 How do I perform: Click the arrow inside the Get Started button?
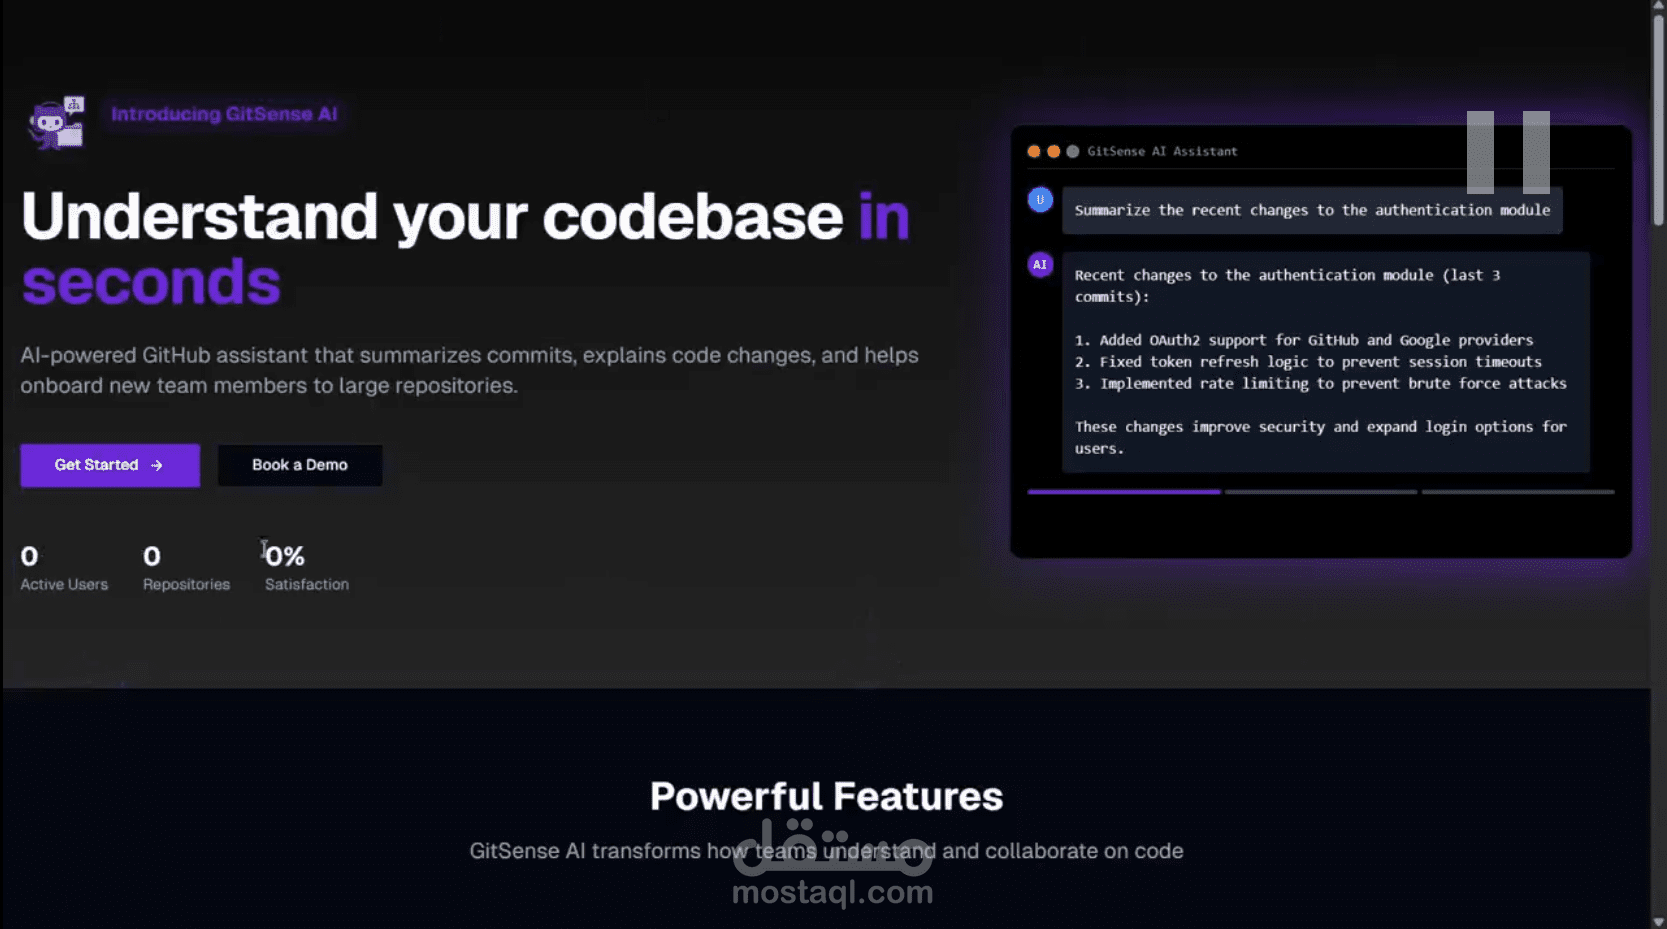pos(156,465)
